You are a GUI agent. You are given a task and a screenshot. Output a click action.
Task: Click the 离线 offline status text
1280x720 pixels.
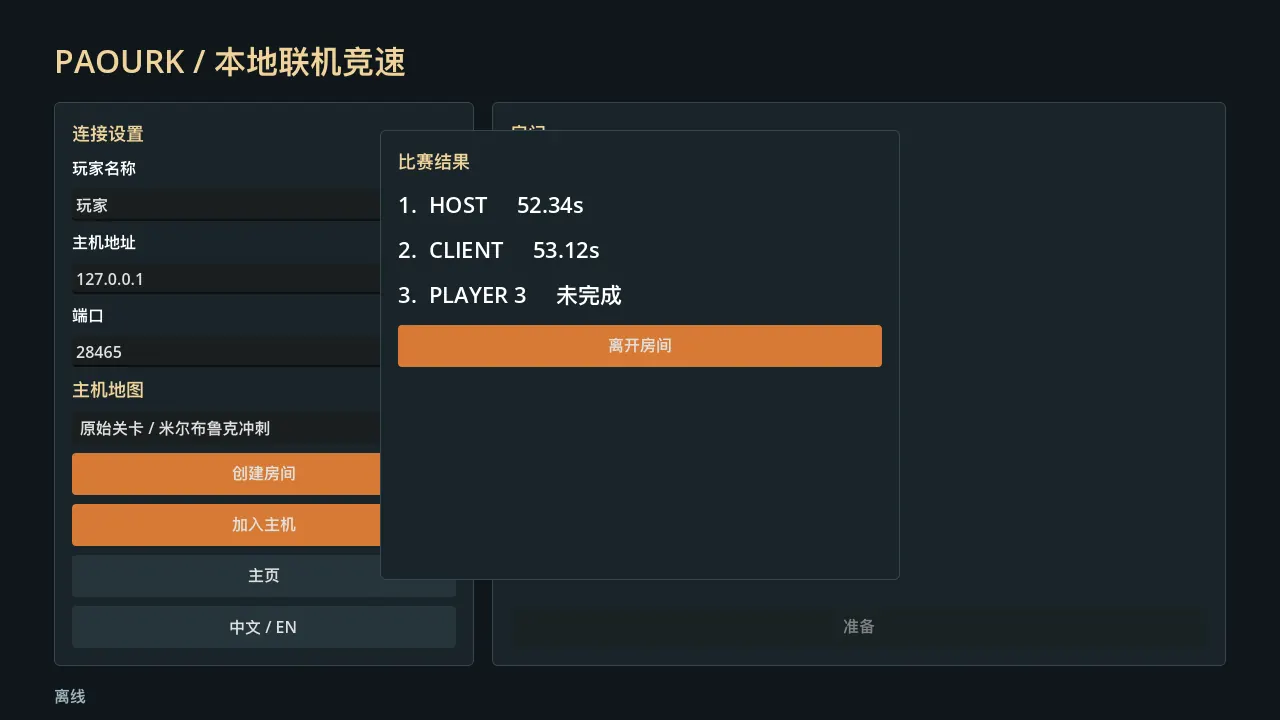pyautogui.click(x=70, y=696)
